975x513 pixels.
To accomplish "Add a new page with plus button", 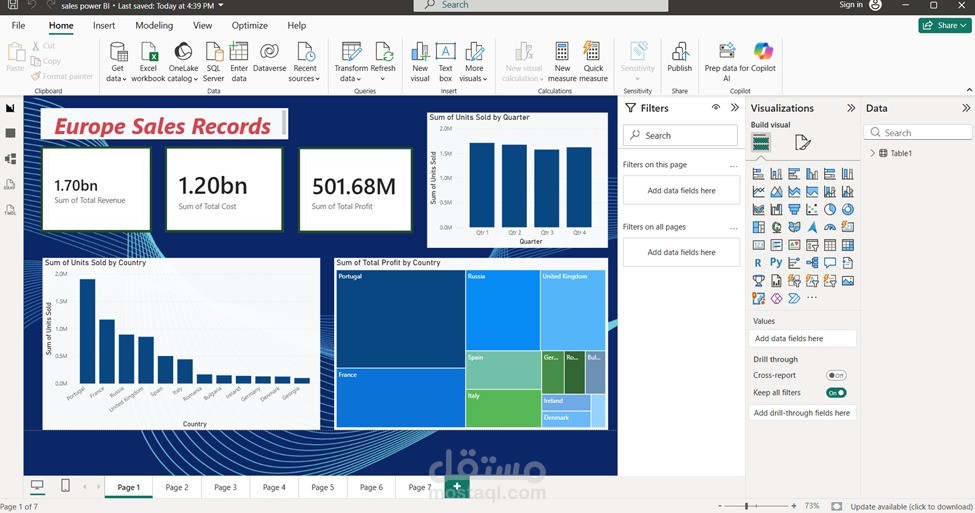I will (x=457, y=486).
